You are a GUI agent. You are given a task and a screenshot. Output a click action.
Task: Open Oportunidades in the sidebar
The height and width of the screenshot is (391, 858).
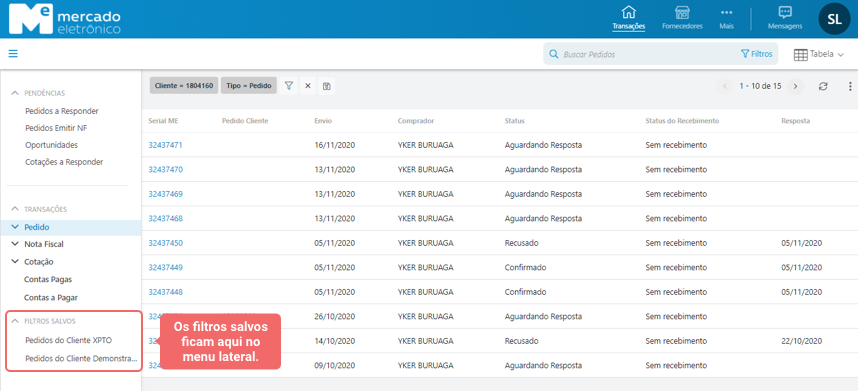tap(51, 145)
